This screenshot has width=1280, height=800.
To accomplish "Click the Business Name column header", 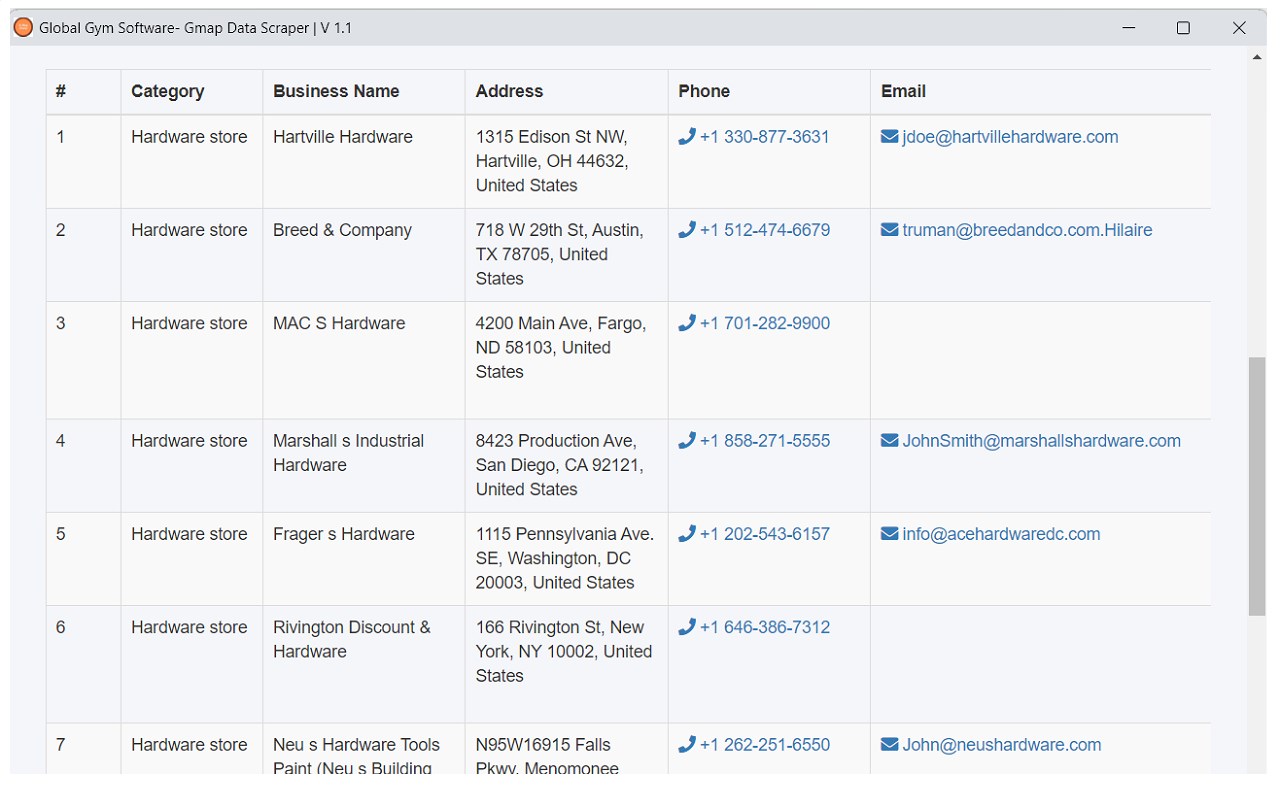I will (336, 91).
